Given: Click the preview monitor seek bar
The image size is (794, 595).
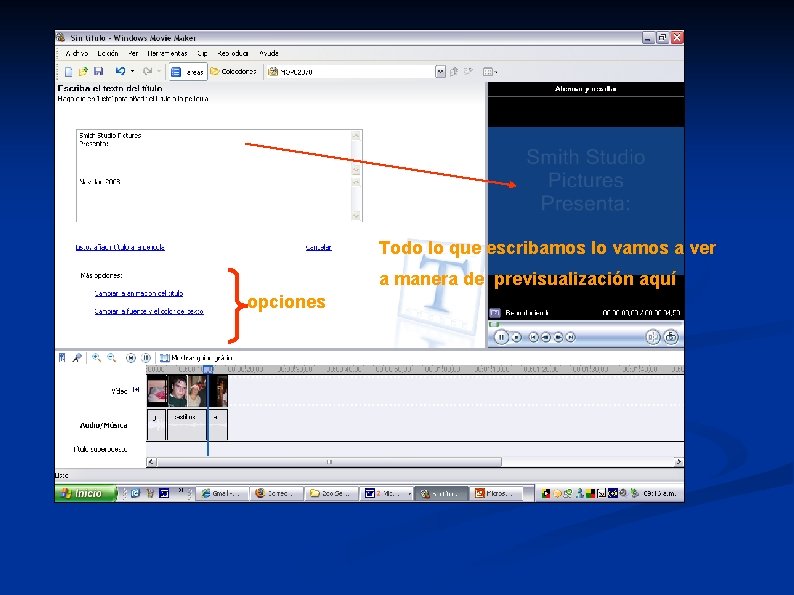Looking at the screenshot, I should (585, 325).
